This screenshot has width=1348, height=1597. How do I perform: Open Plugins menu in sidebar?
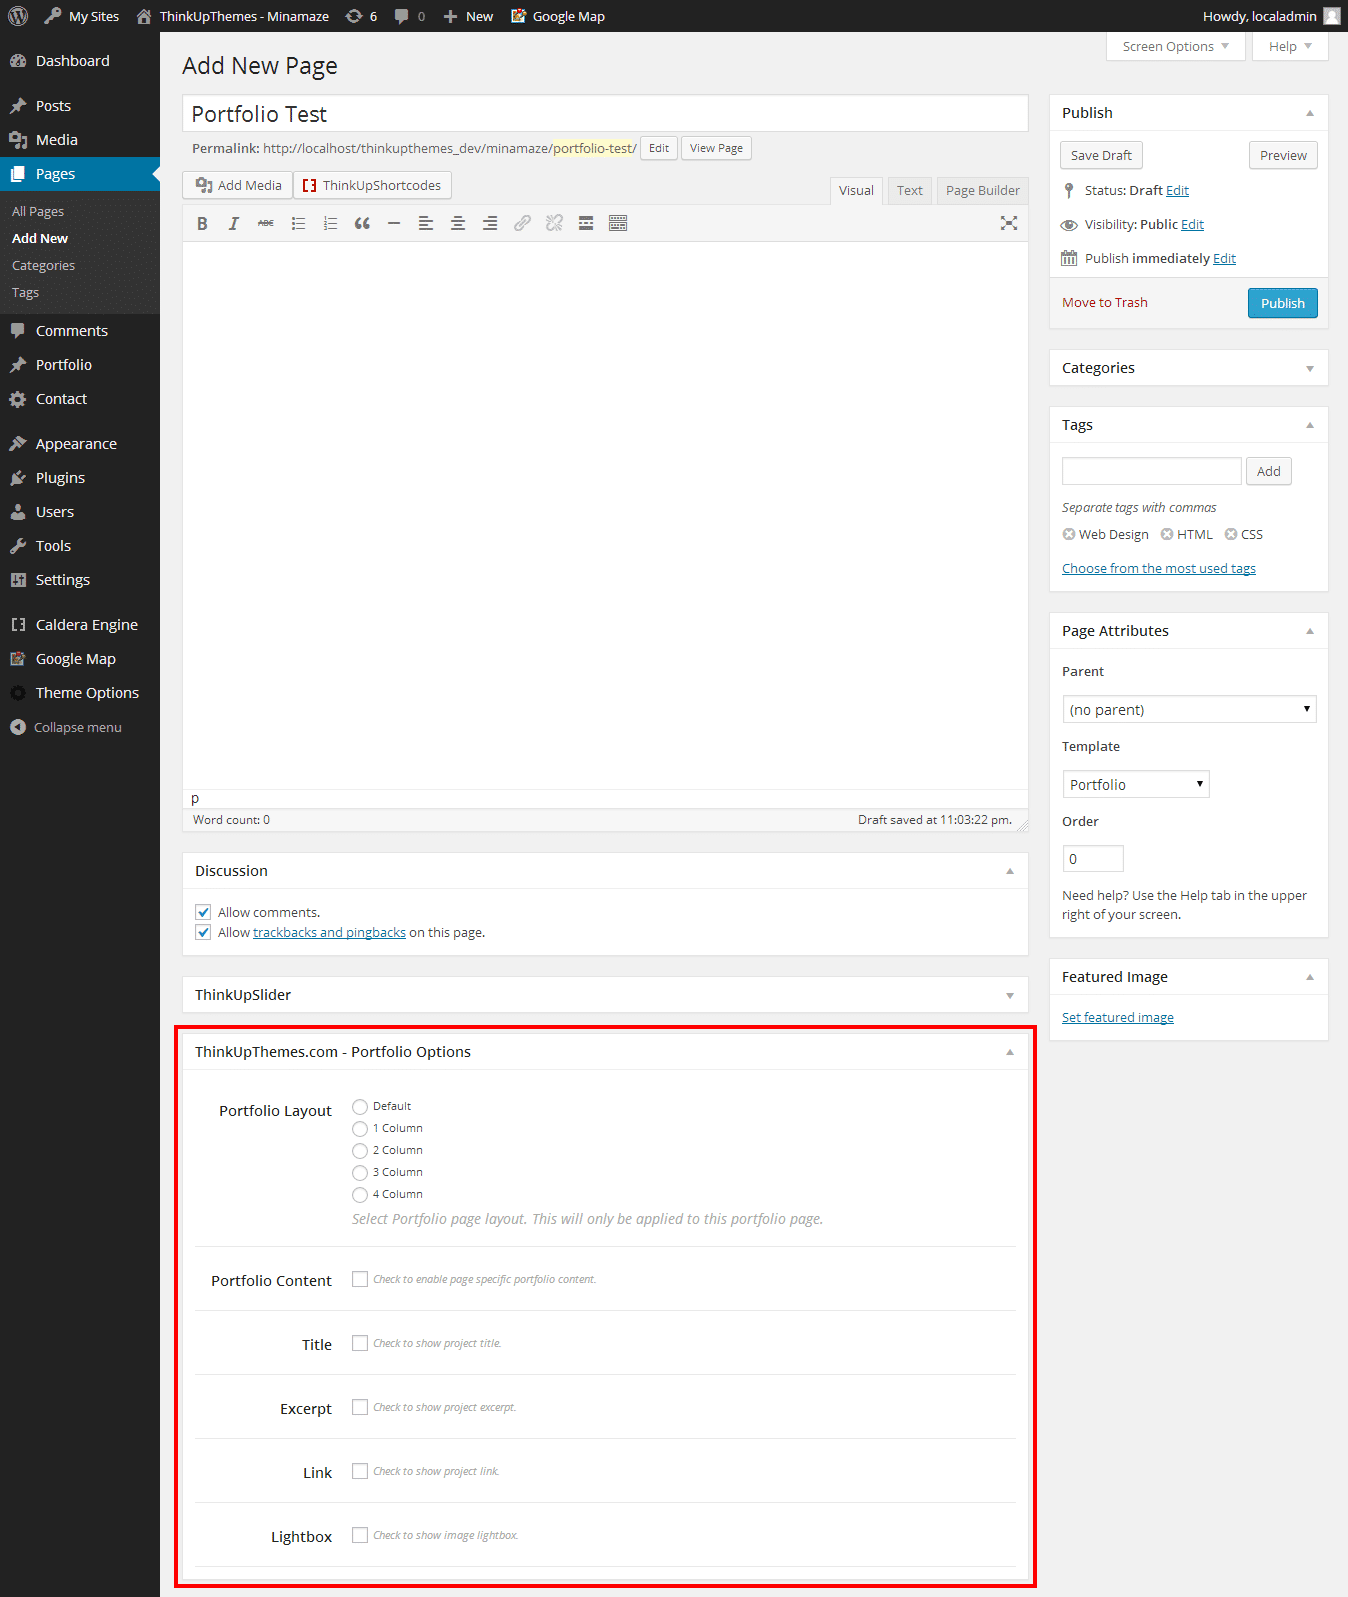pos(80,478)
